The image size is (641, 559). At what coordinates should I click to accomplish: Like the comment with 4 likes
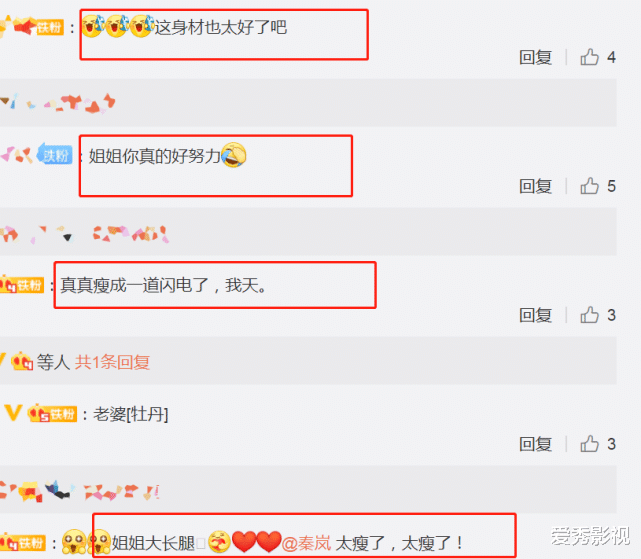589,57
